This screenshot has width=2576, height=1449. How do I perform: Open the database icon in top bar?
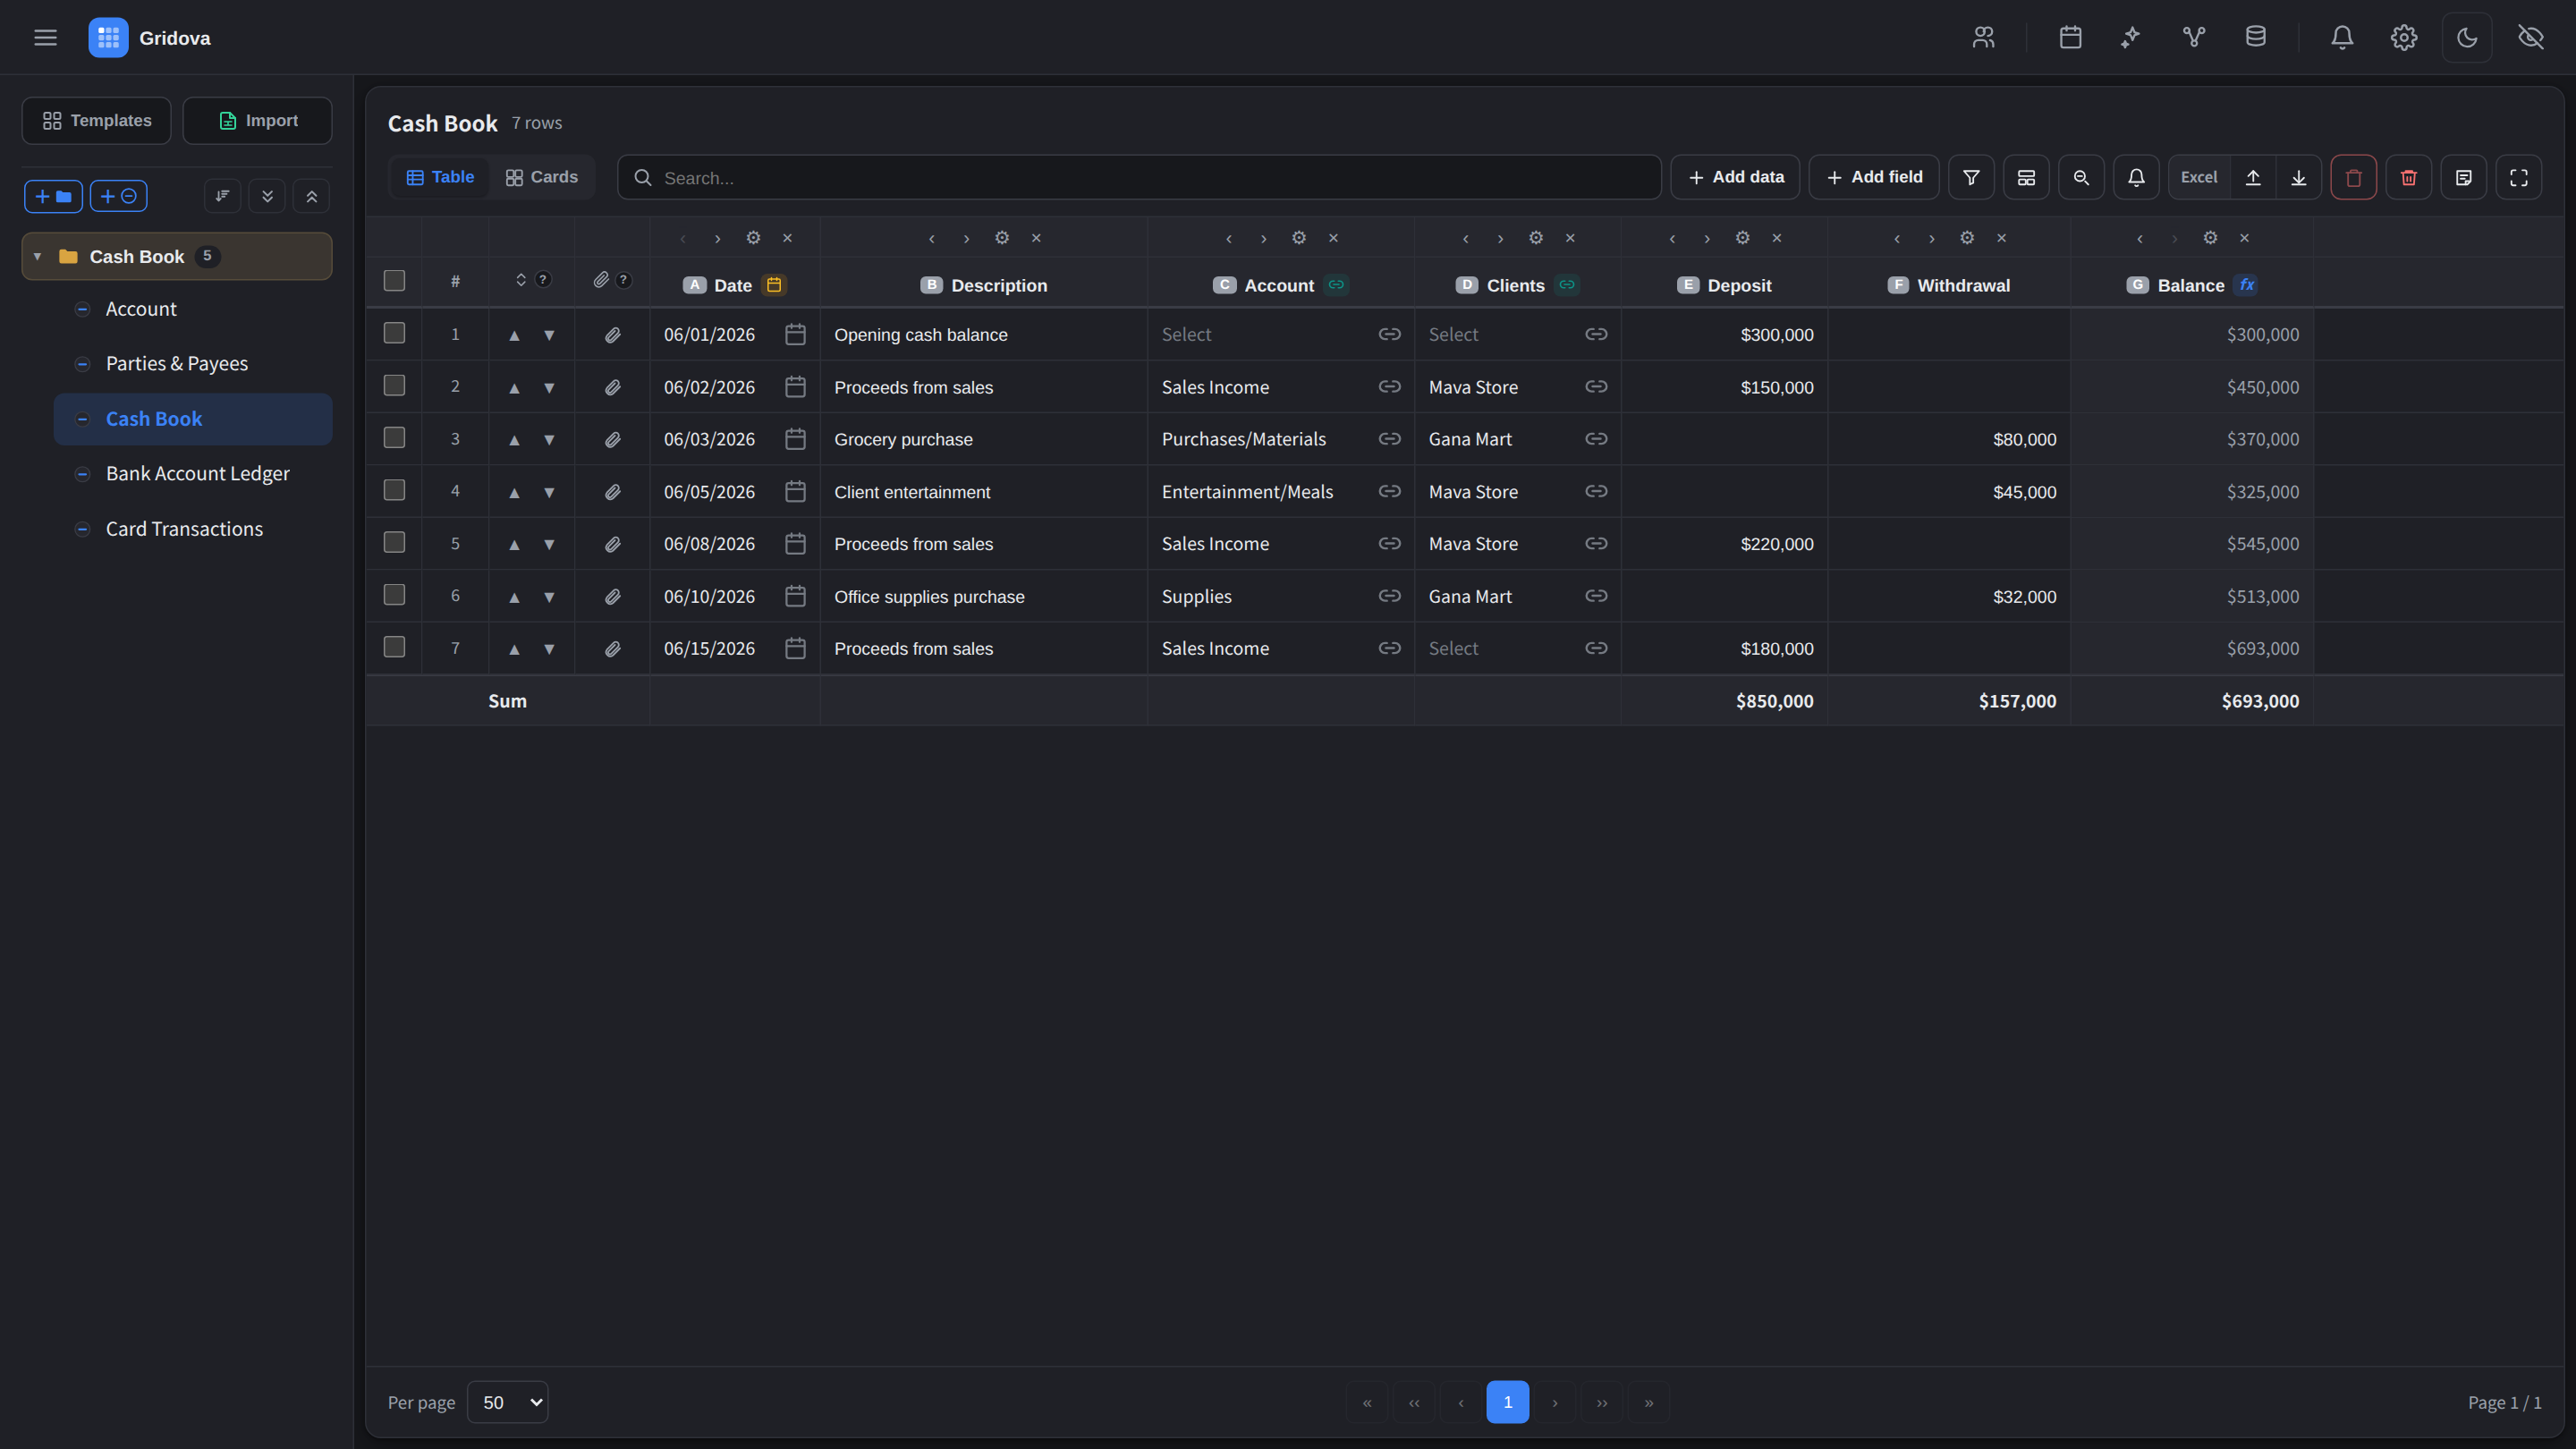coord(2255,38)
